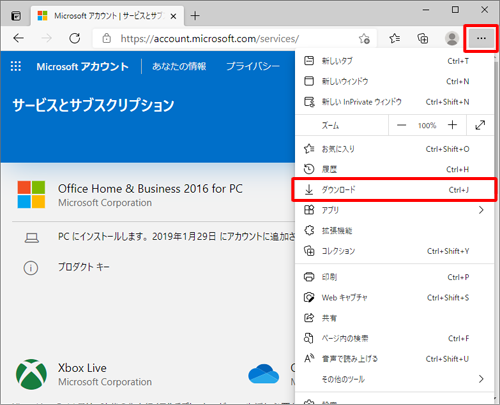Click the Xbox Live logo icon
The width and height of the screenshot is (500, 405).
click(x=31, y=374)
